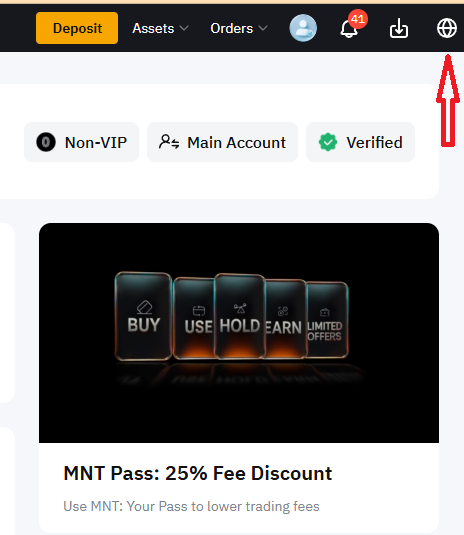The image size is (464, 535).
Task: Open MNT Pass: 25% Fee Discount title
Action: pyautogui.click(x=198, y=473)
